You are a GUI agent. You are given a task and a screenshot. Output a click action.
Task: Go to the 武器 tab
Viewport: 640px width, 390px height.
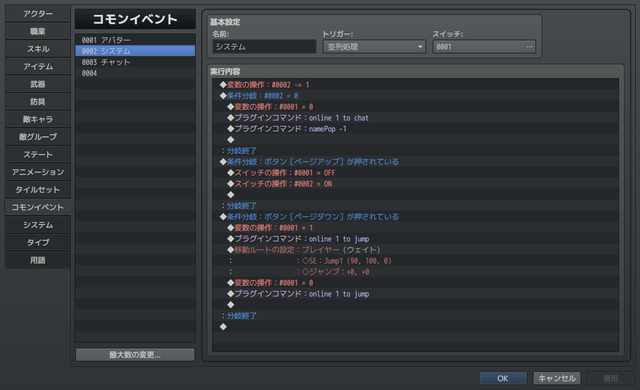click(38, 84)
